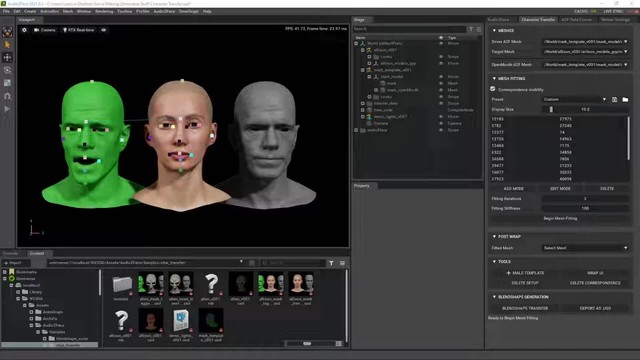The image size is (640, 360).
Task: Toggle visibility of the mark_openMouth mesh
Action: tap(441, 90)
